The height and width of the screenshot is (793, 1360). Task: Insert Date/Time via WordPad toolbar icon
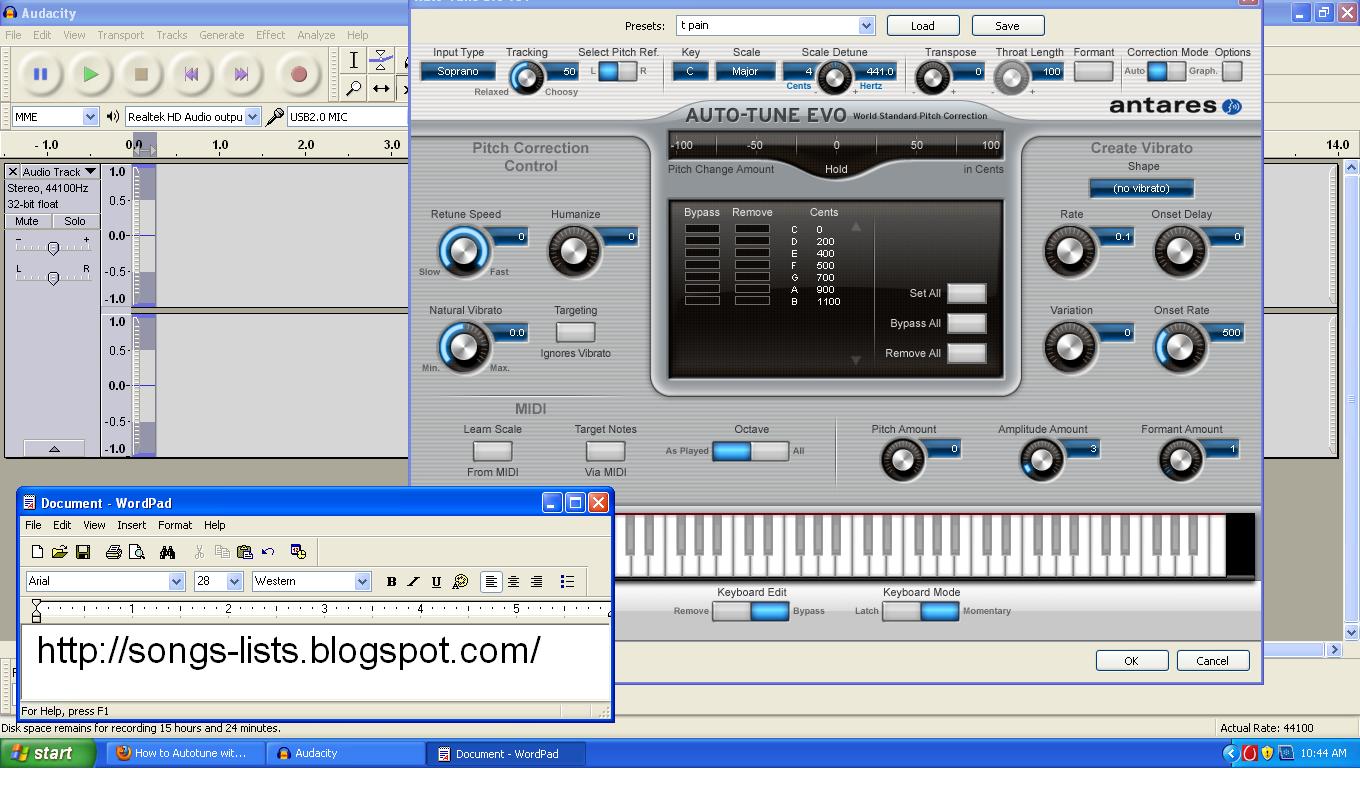(x=298, y=552)
